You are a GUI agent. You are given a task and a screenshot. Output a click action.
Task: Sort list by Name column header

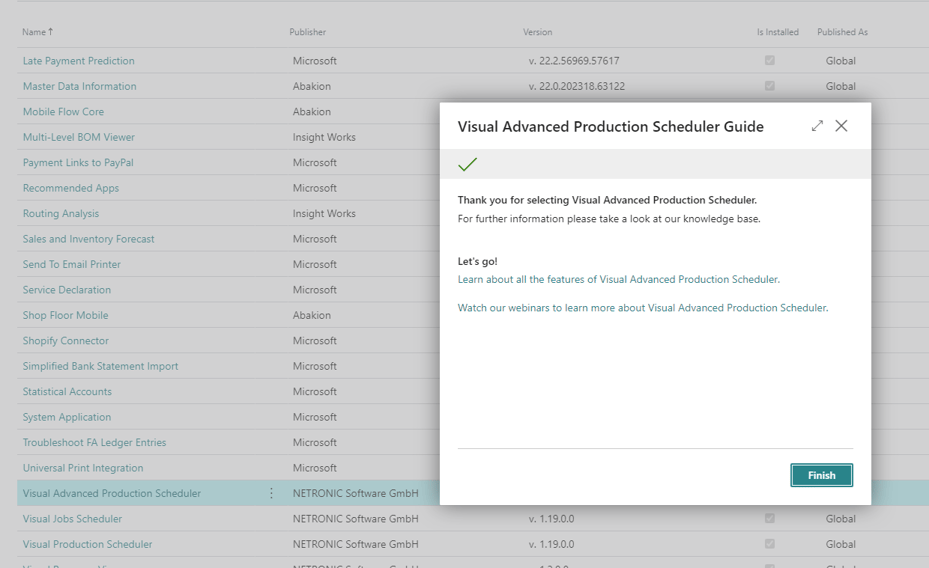point(37,32)
